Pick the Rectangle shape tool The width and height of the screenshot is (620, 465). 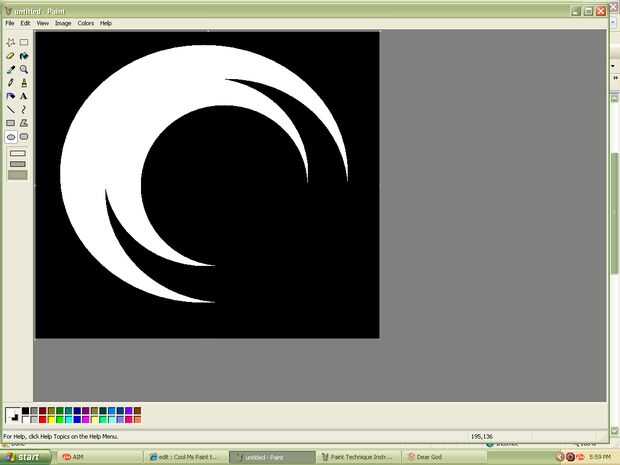11,123
